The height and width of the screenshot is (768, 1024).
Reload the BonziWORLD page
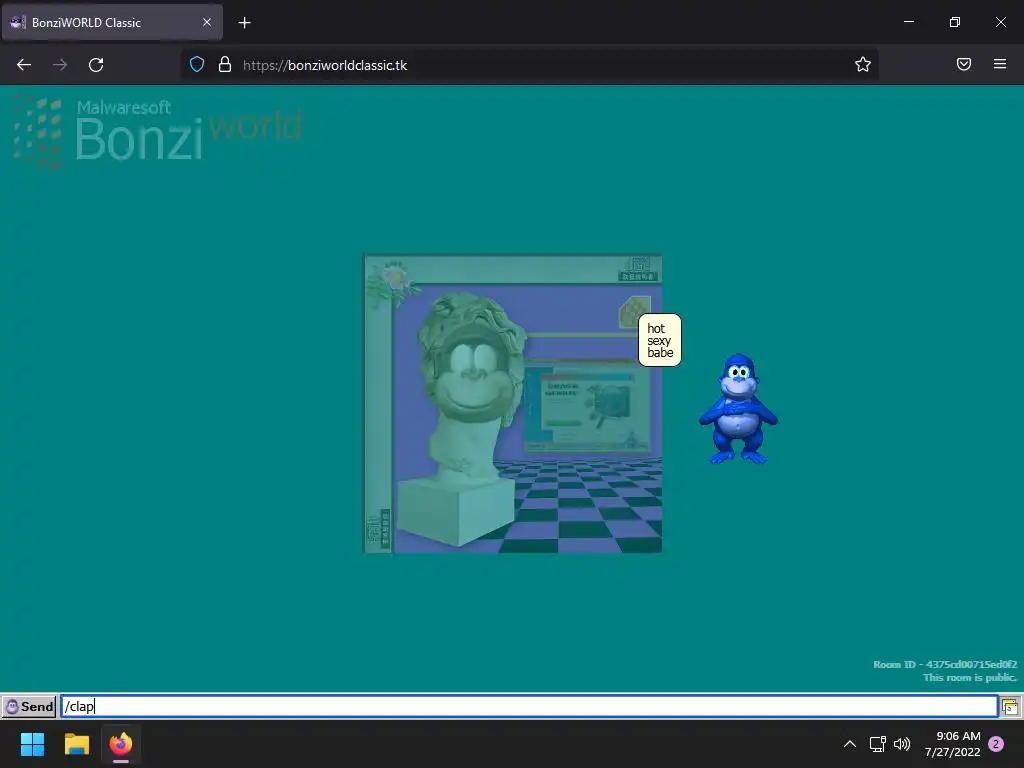pos(96,65)
